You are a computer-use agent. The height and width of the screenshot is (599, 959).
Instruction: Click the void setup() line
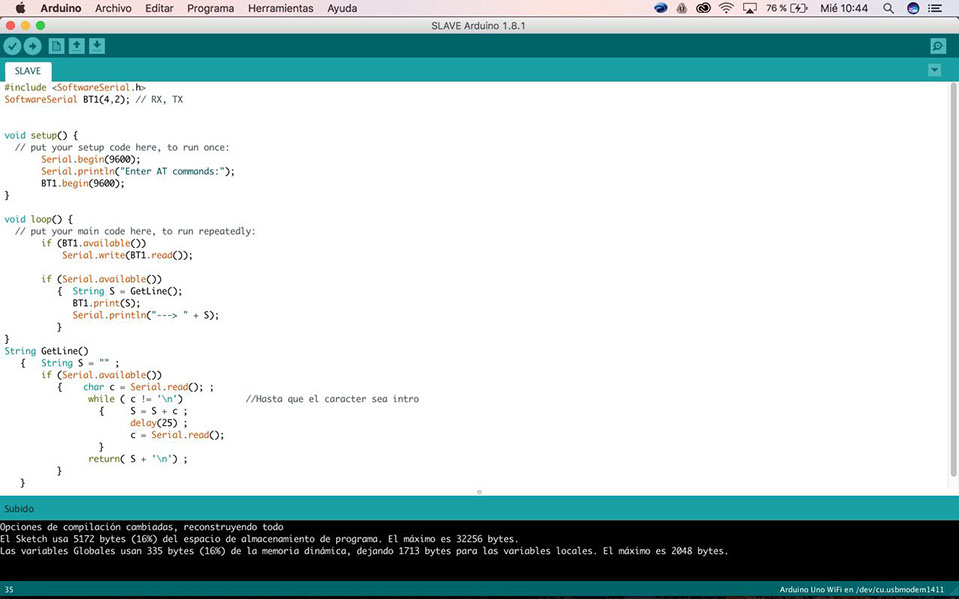click(x=41, y=135)
